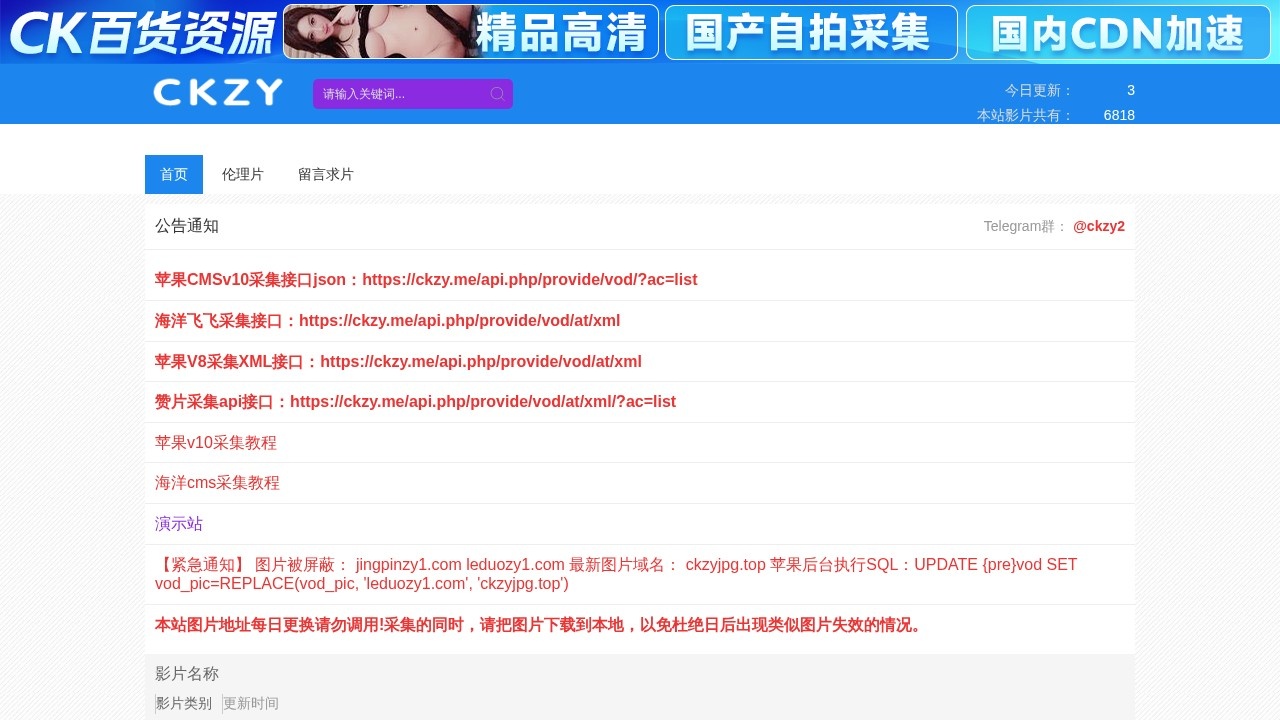The image size is (1280, 720).
Task: Click the 国内CDN加速 banner button
Action: (1118, 32)
